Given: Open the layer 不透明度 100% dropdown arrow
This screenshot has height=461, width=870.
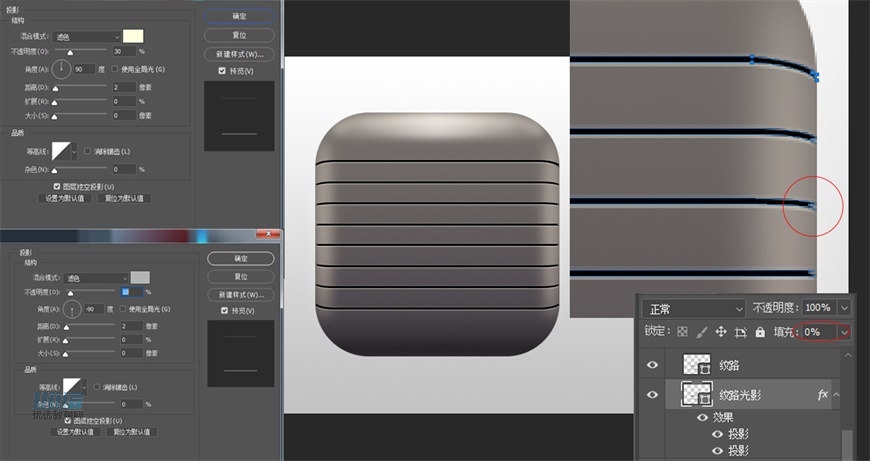Looking at the screenshot, I should click(x=844, y=307).
